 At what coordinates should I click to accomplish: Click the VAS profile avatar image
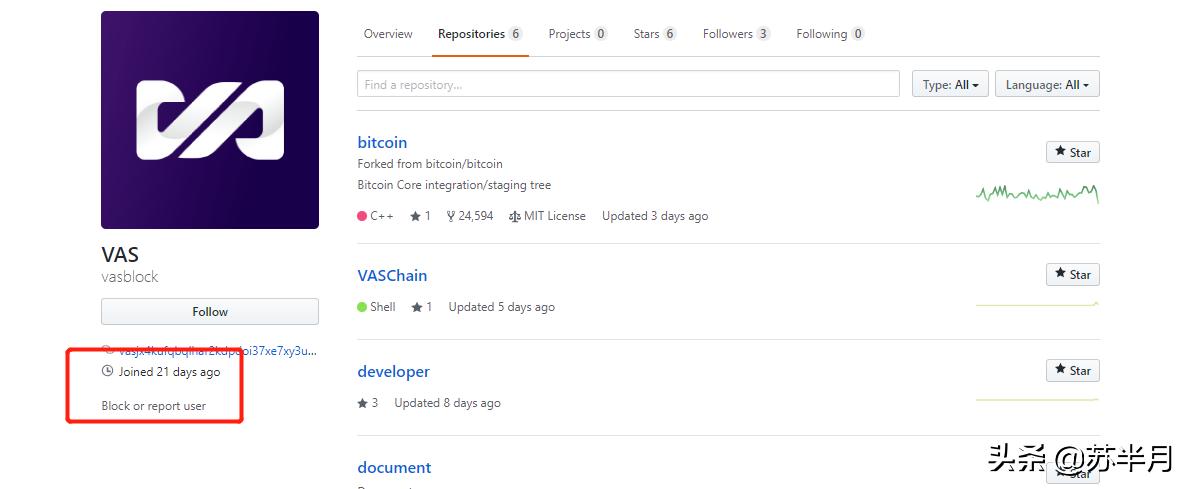pos(210,120)
